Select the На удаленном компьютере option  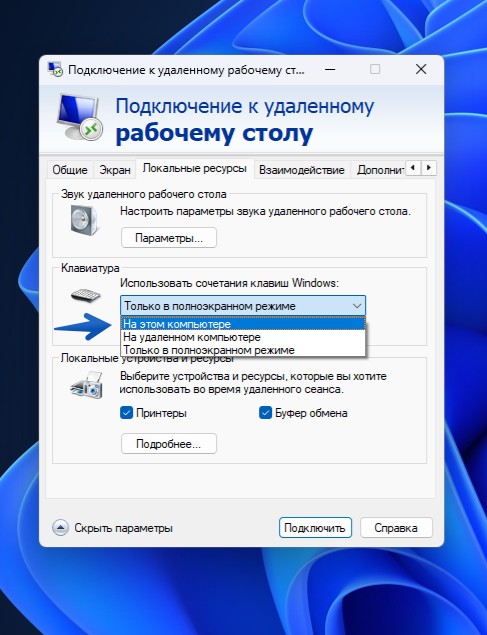[243, 337]
